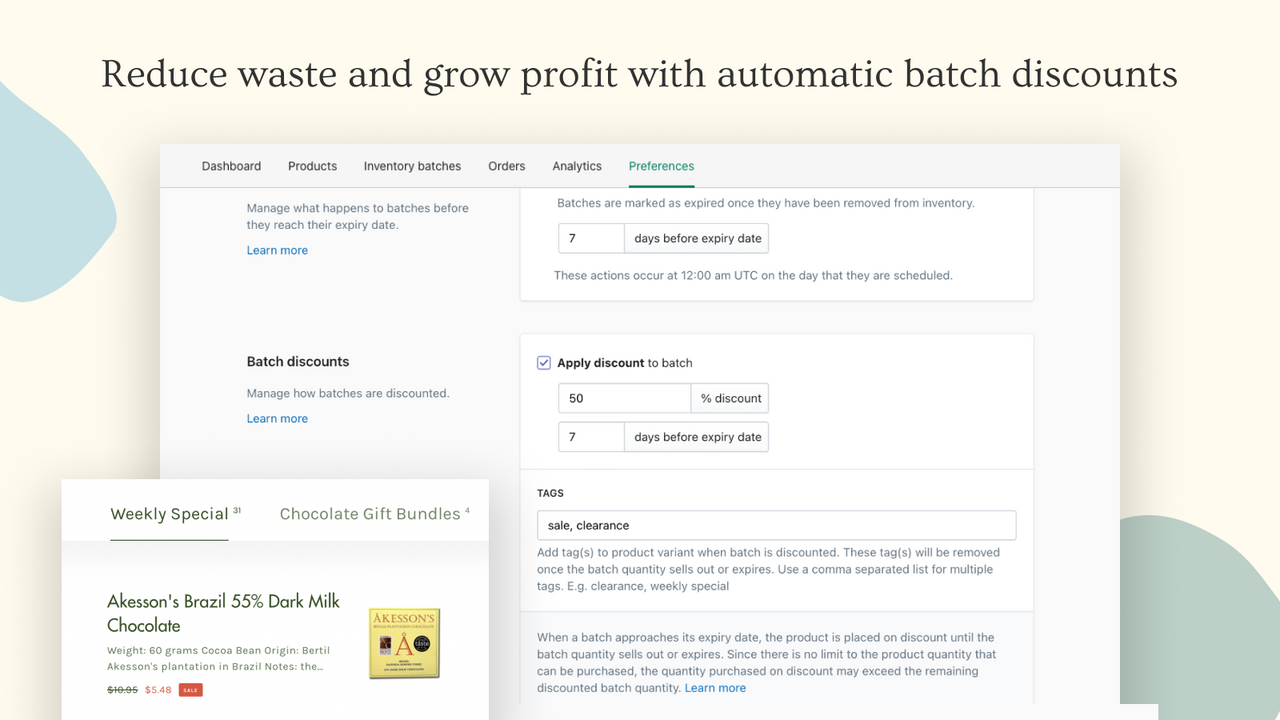1280x720 pixels.
Task: Select the Preferences tab
Action: pyautogui.click(x=661, y=166)
